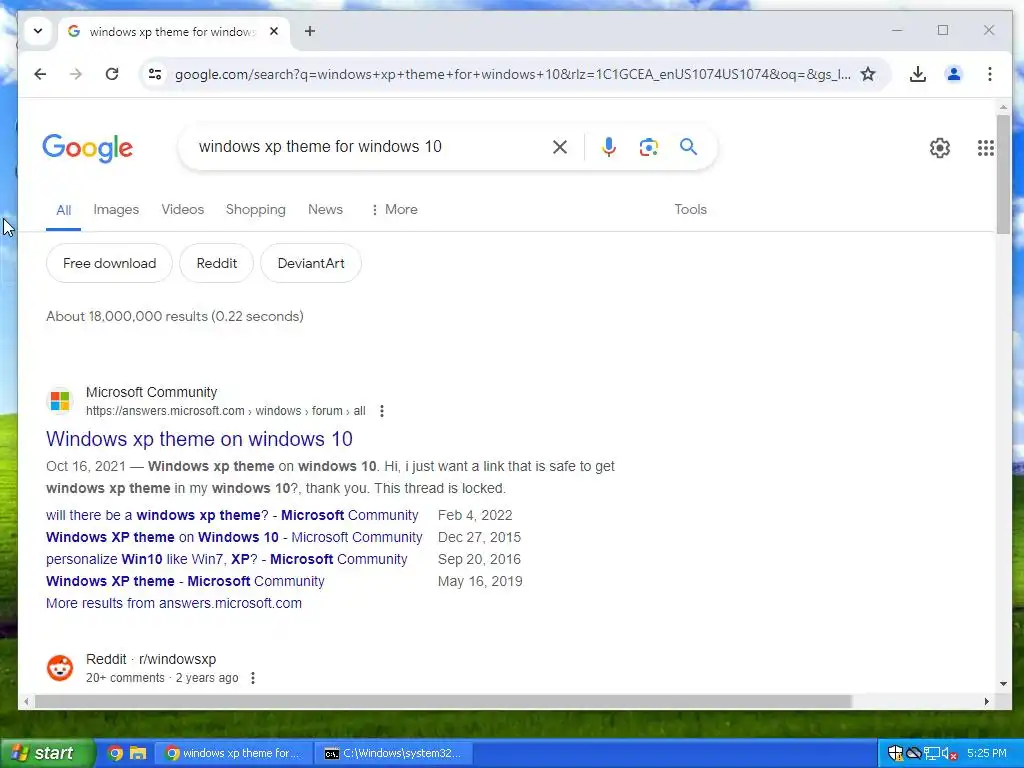The image size is (1024, 768).
Task: Click the scroll right arrow
Action: pyautogui.click(x=987, y=701)
